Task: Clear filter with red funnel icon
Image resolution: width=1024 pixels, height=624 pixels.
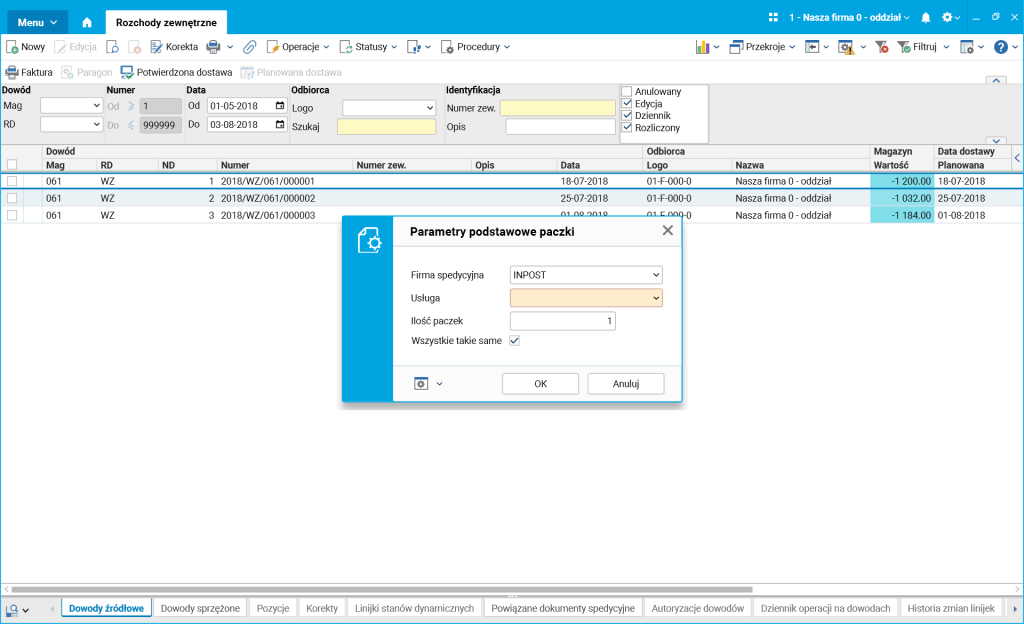Action: (882, 47)
